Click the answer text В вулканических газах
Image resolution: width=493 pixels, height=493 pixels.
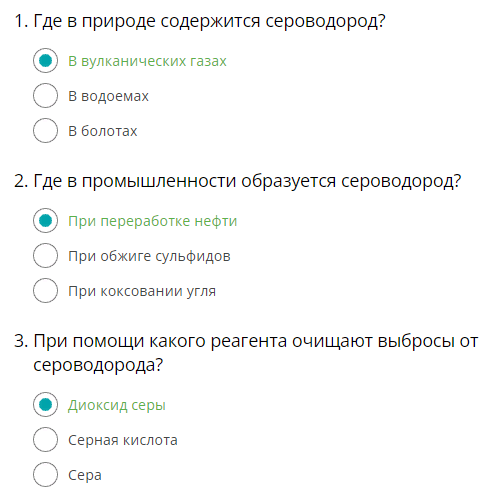(x=147, y=61)
